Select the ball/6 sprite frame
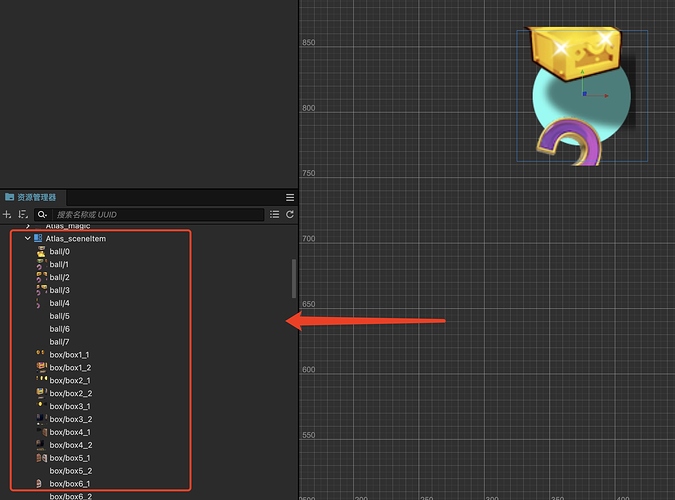Screen dimensions: 675x500 click(59, 329)
